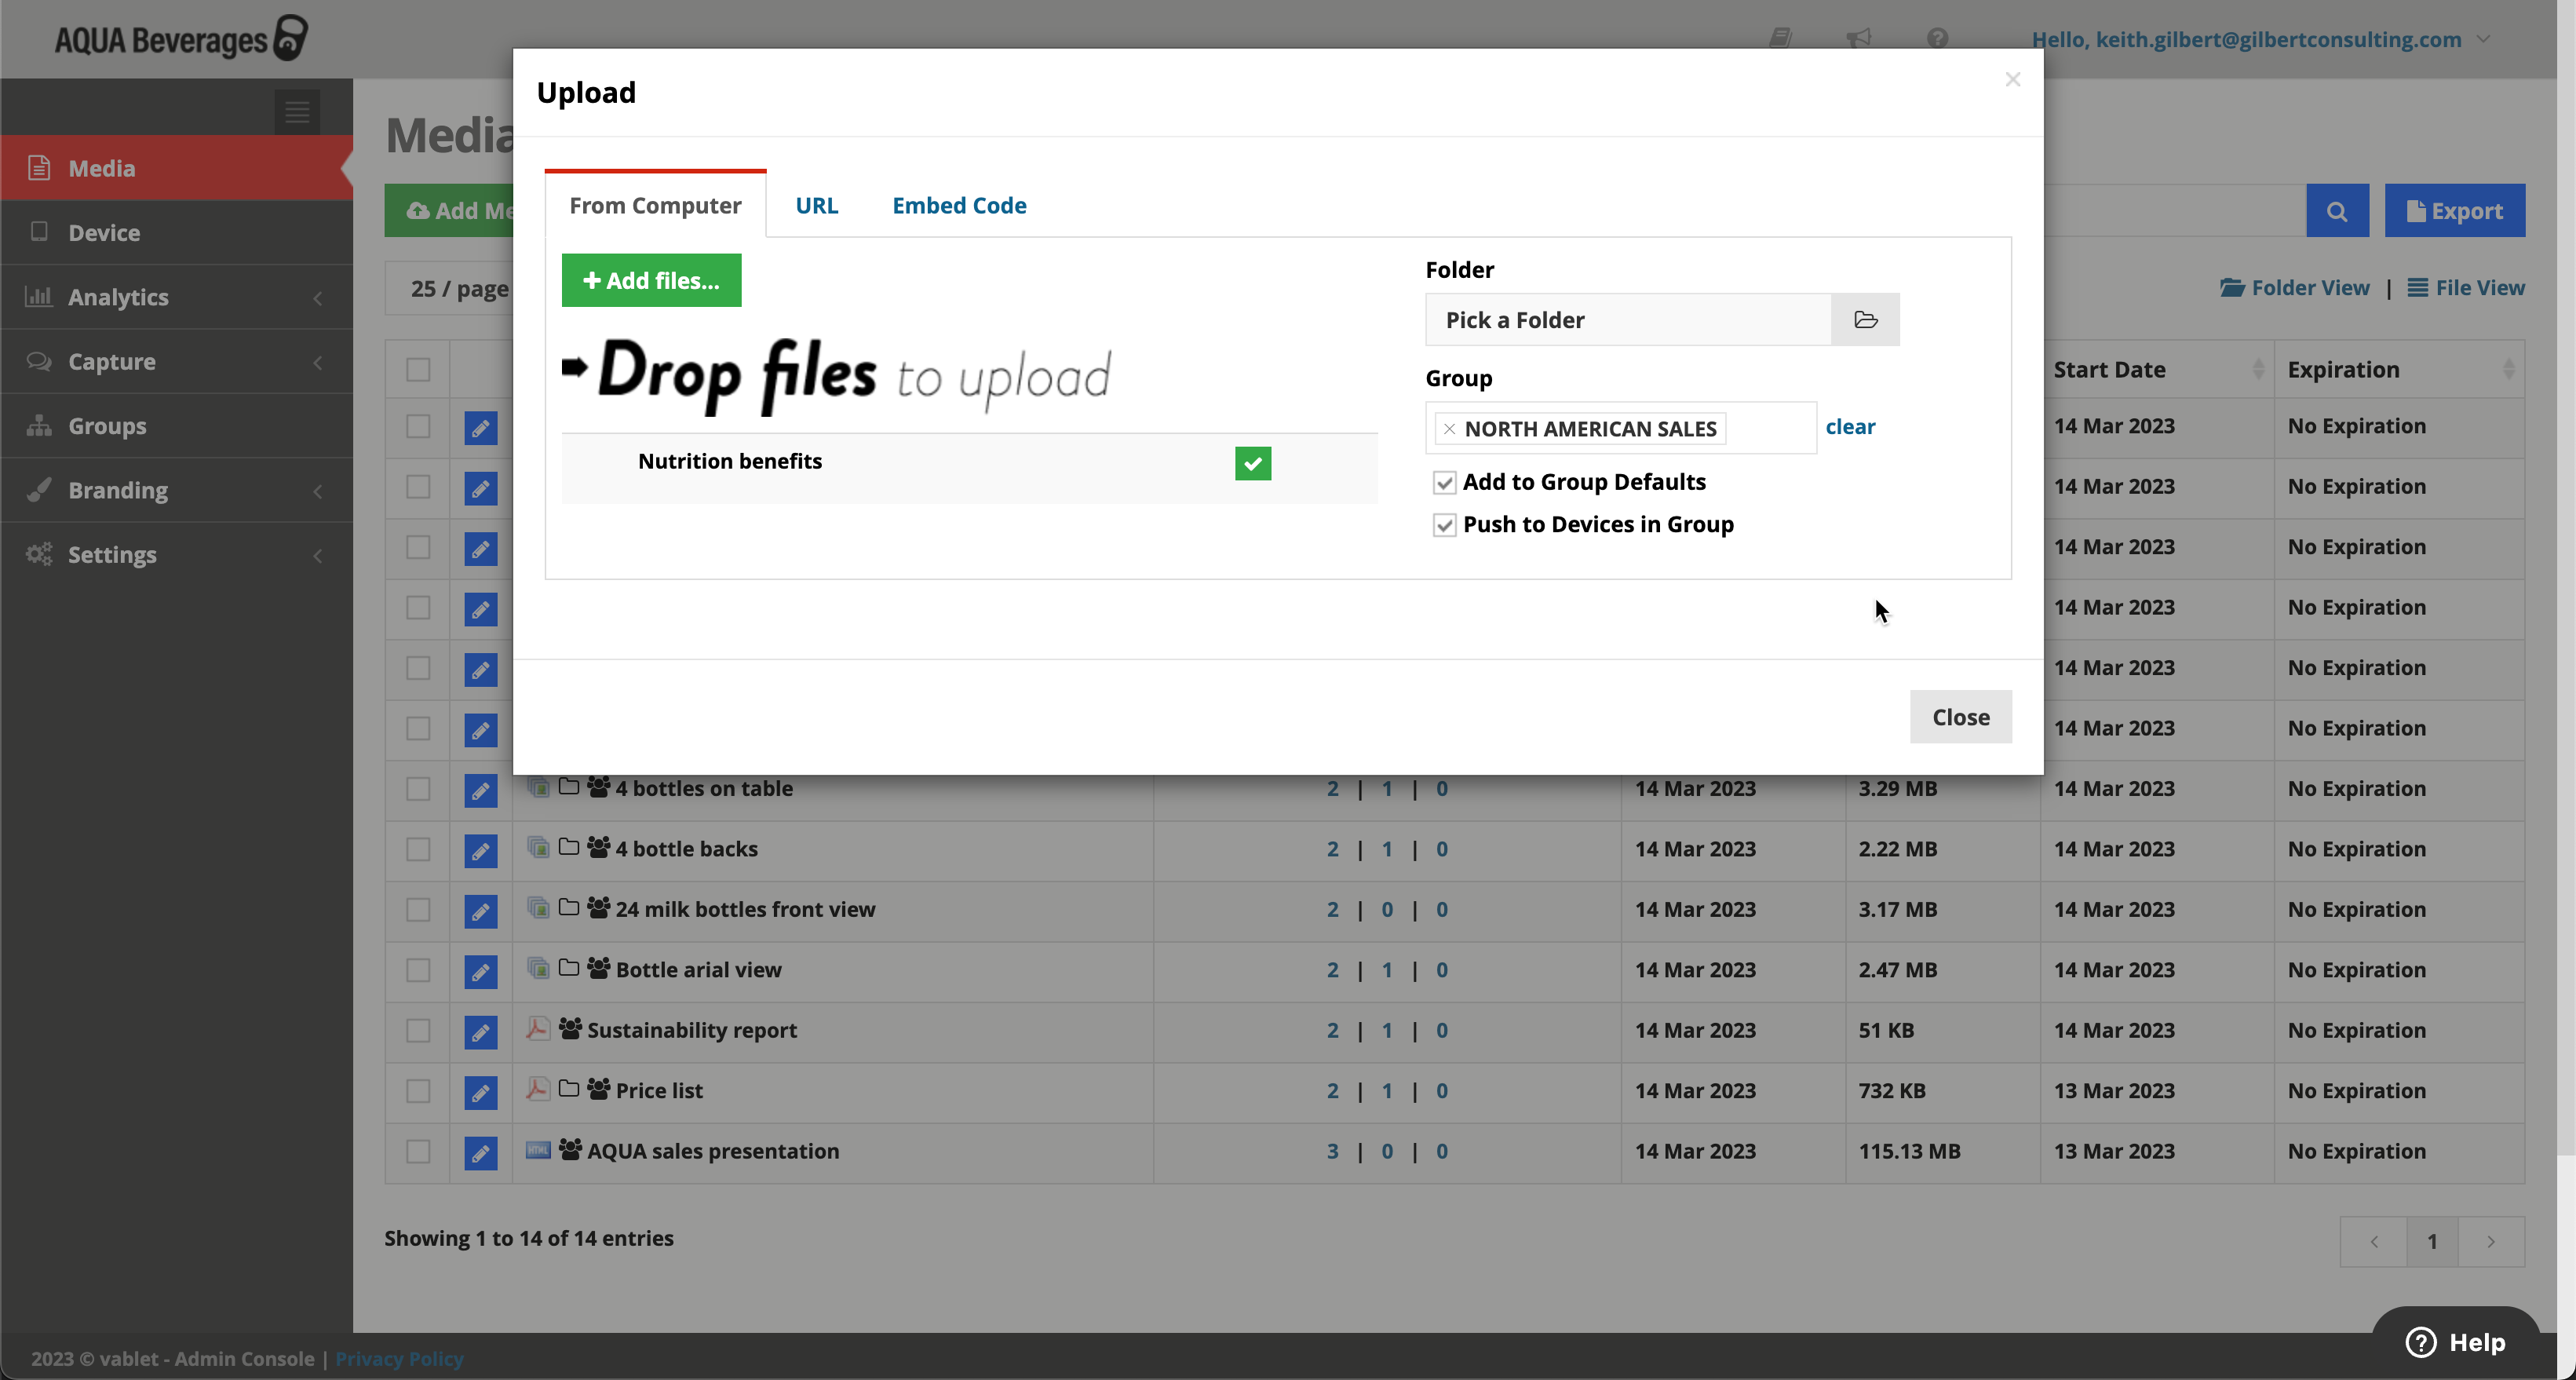Expand the Branding sidebar menu

tap(176, 490)
